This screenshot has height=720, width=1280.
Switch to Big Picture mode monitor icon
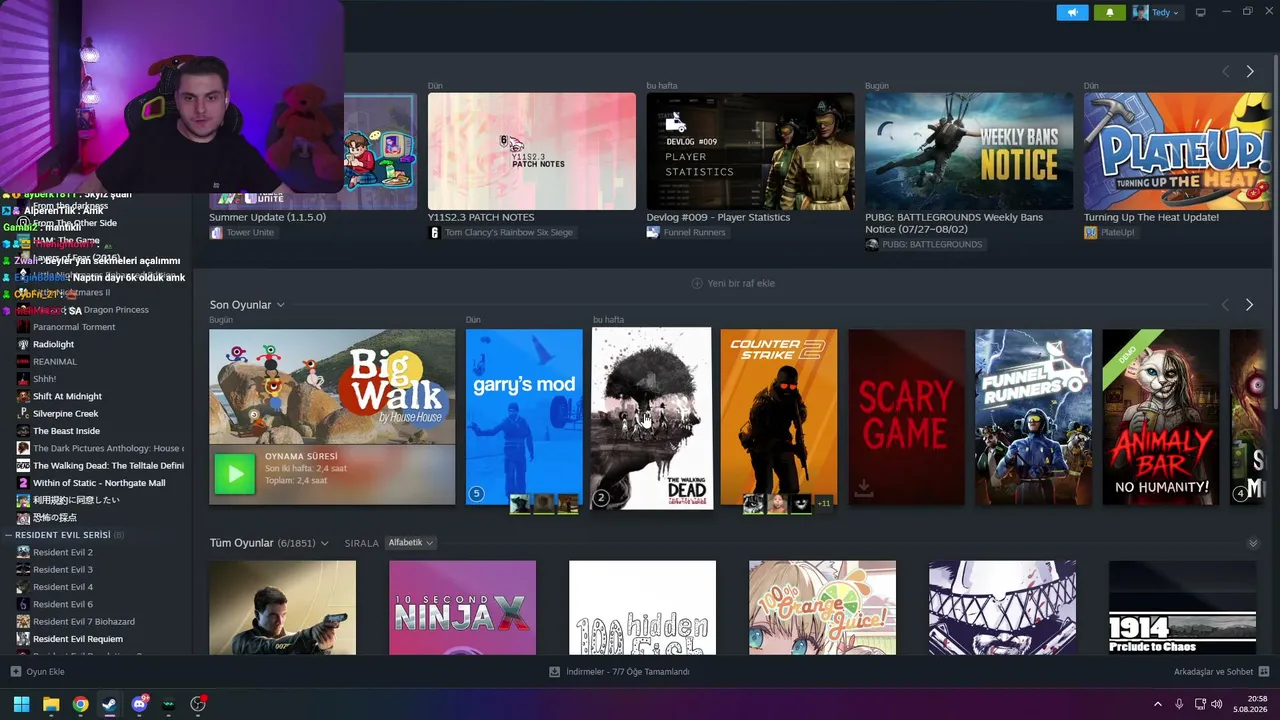pos(1200,12)
